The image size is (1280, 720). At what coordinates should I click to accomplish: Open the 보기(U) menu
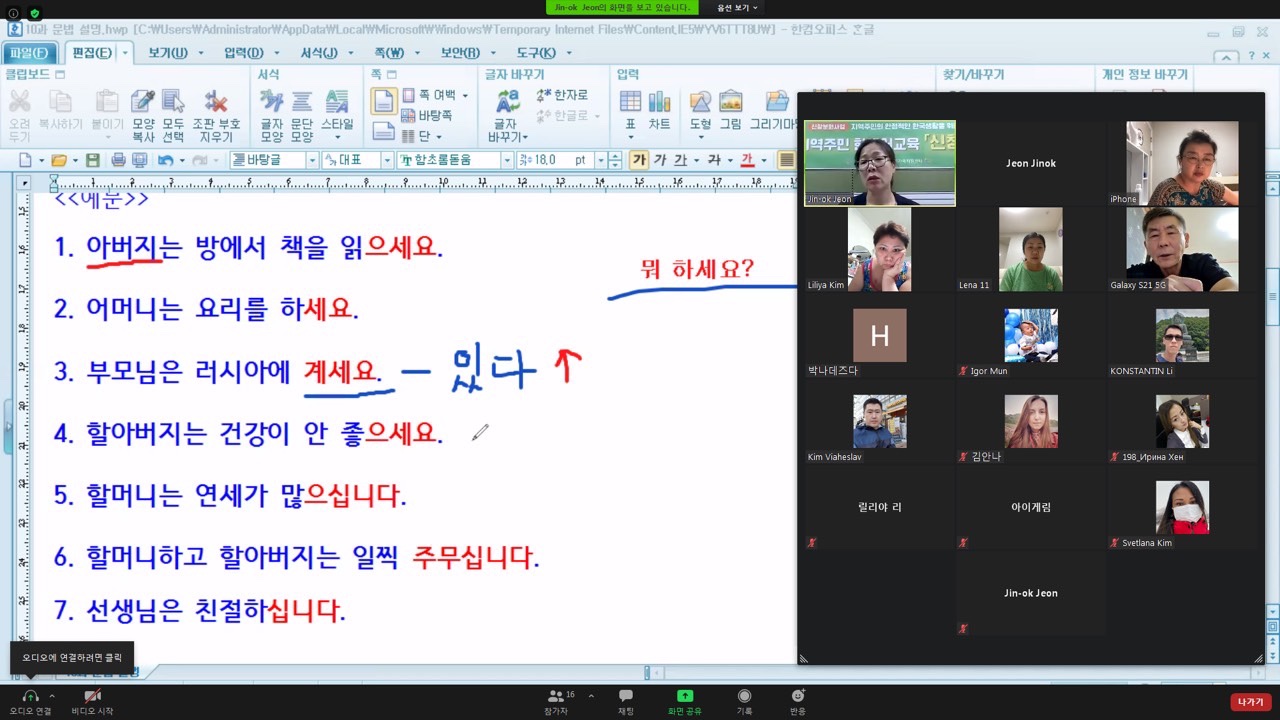[x=168, y=53]
